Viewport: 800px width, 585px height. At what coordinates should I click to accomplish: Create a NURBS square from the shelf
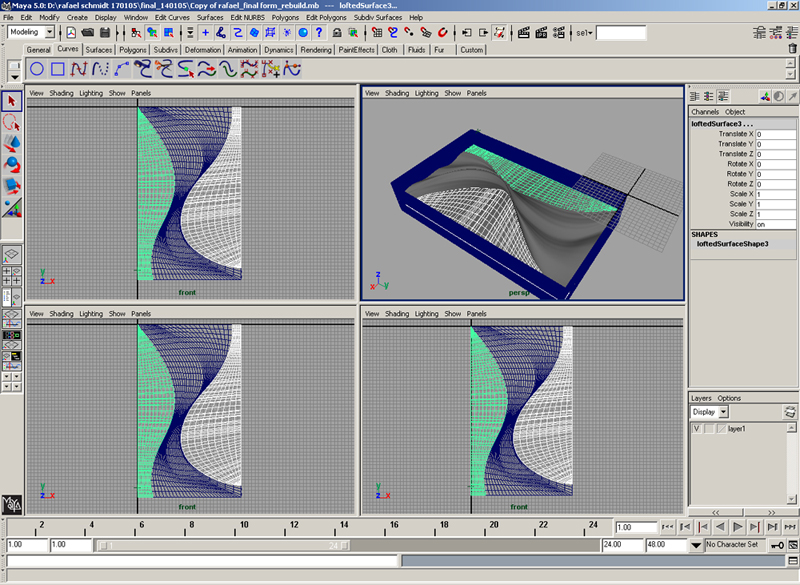point(58,69)
